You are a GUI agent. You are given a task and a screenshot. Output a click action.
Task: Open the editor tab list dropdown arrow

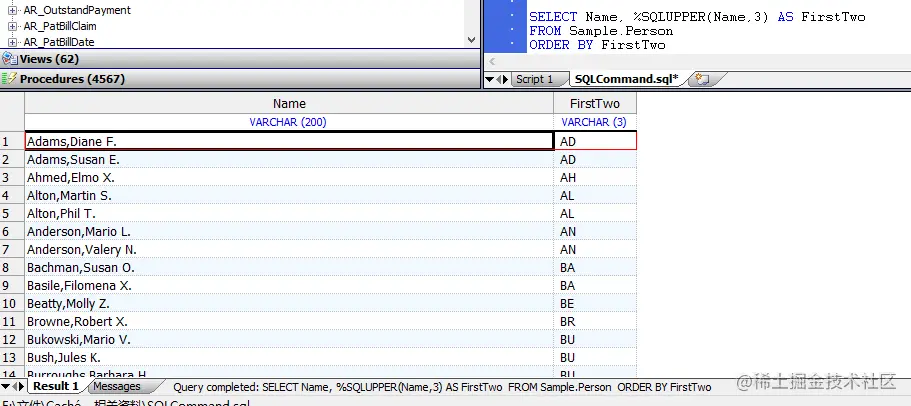(489, 80)
